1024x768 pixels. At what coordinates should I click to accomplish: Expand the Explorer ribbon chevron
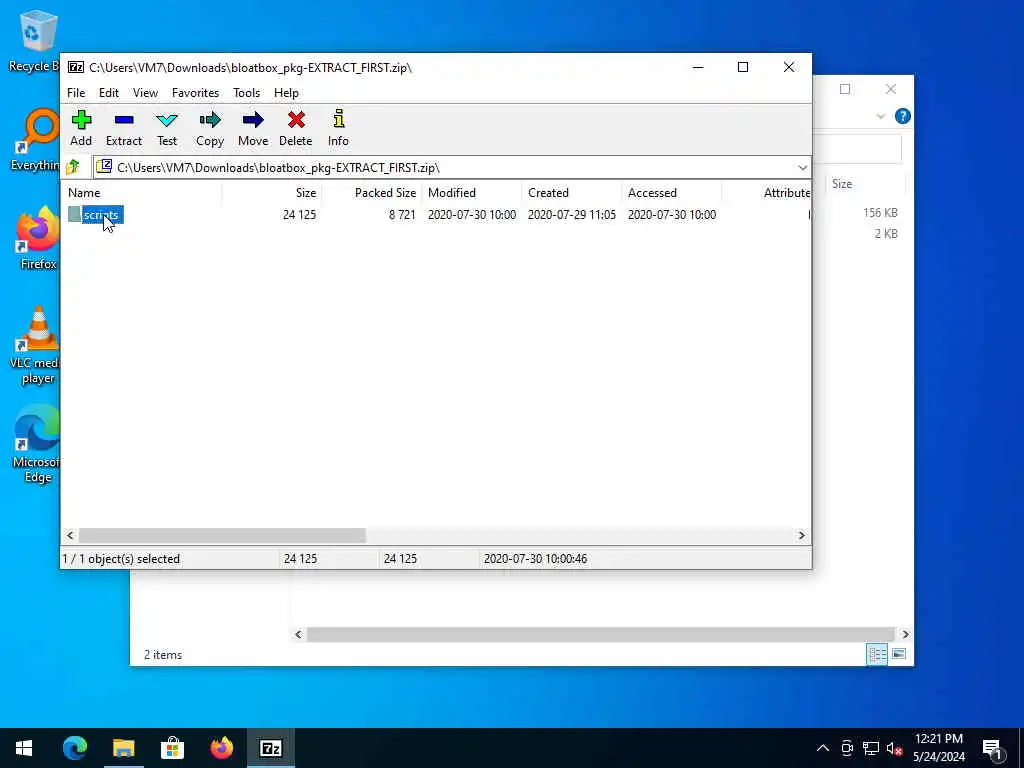click(880, 116)
